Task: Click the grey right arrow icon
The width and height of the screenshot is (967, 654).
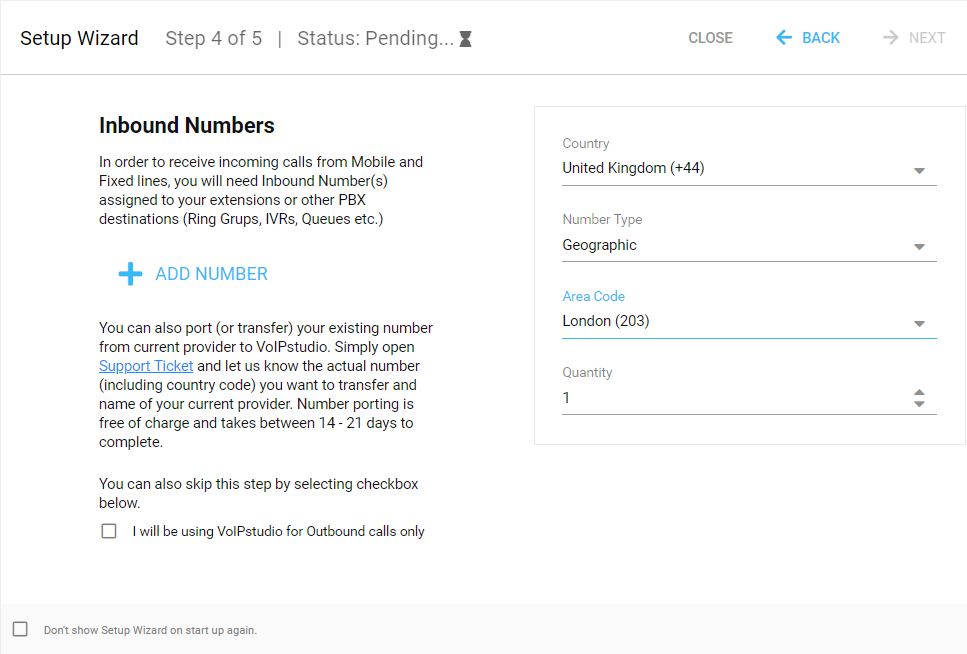Action: (x=890, y=38)
